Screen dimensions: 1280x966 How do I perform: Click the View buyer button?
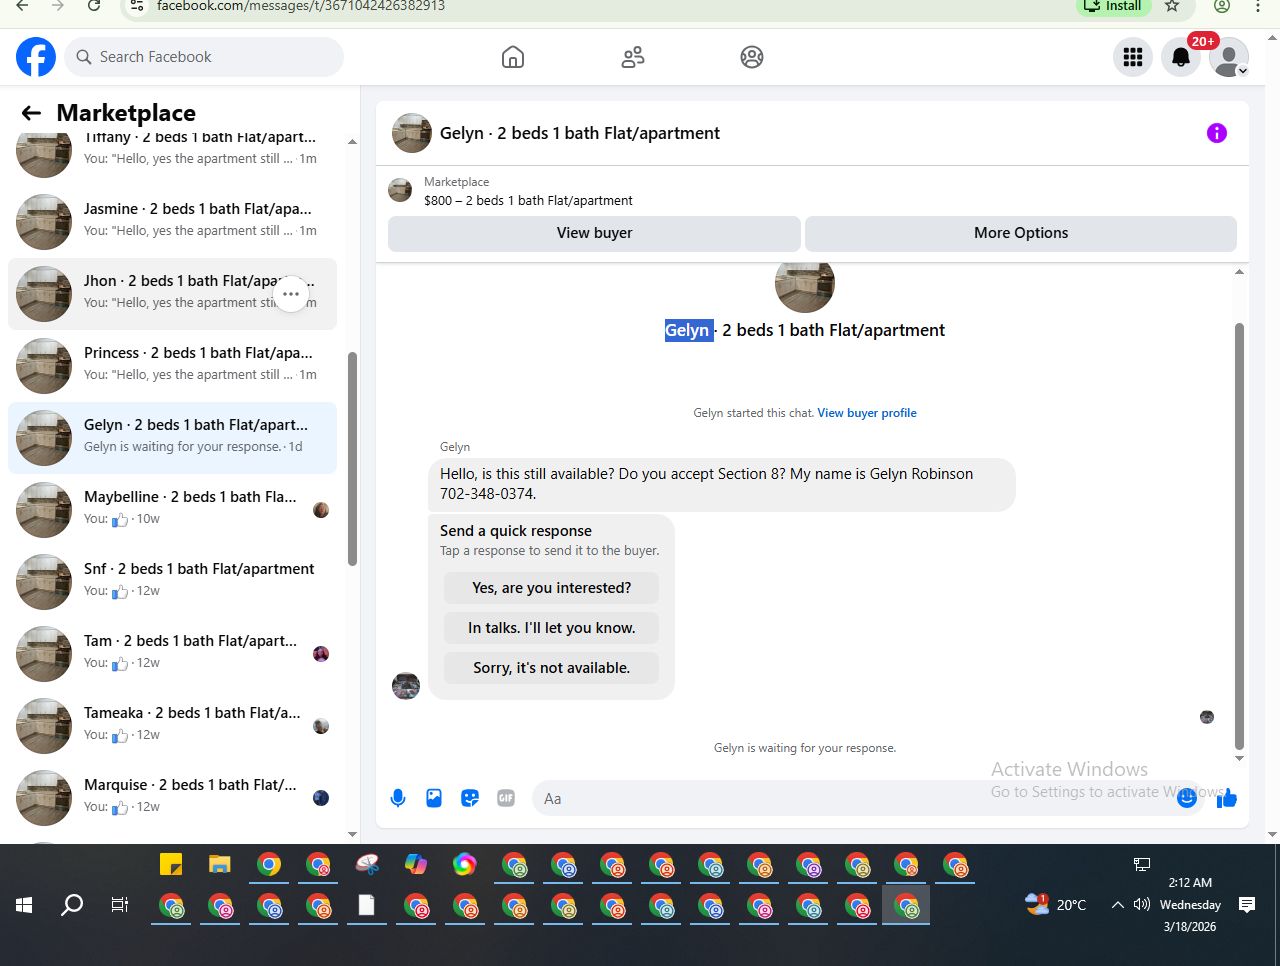point(594,233)
